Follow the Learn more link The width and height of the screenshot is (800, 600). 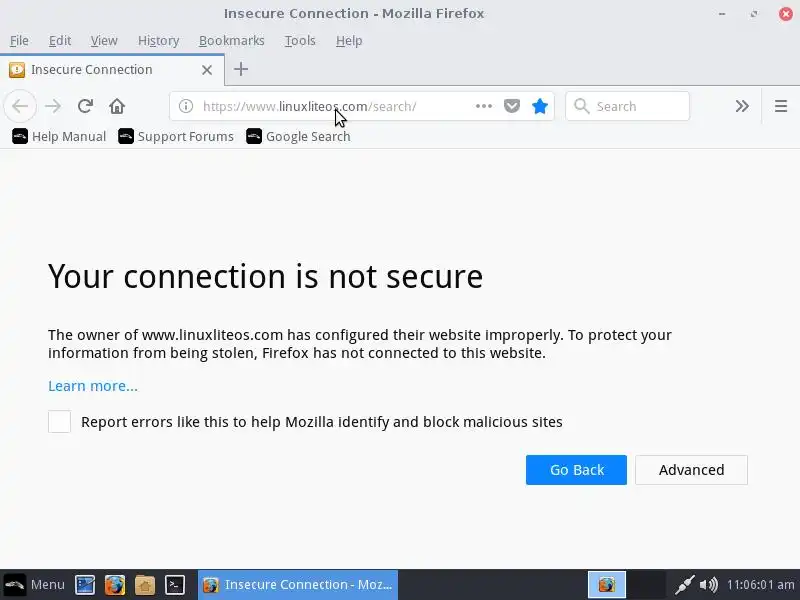click(x=93, y=386)
